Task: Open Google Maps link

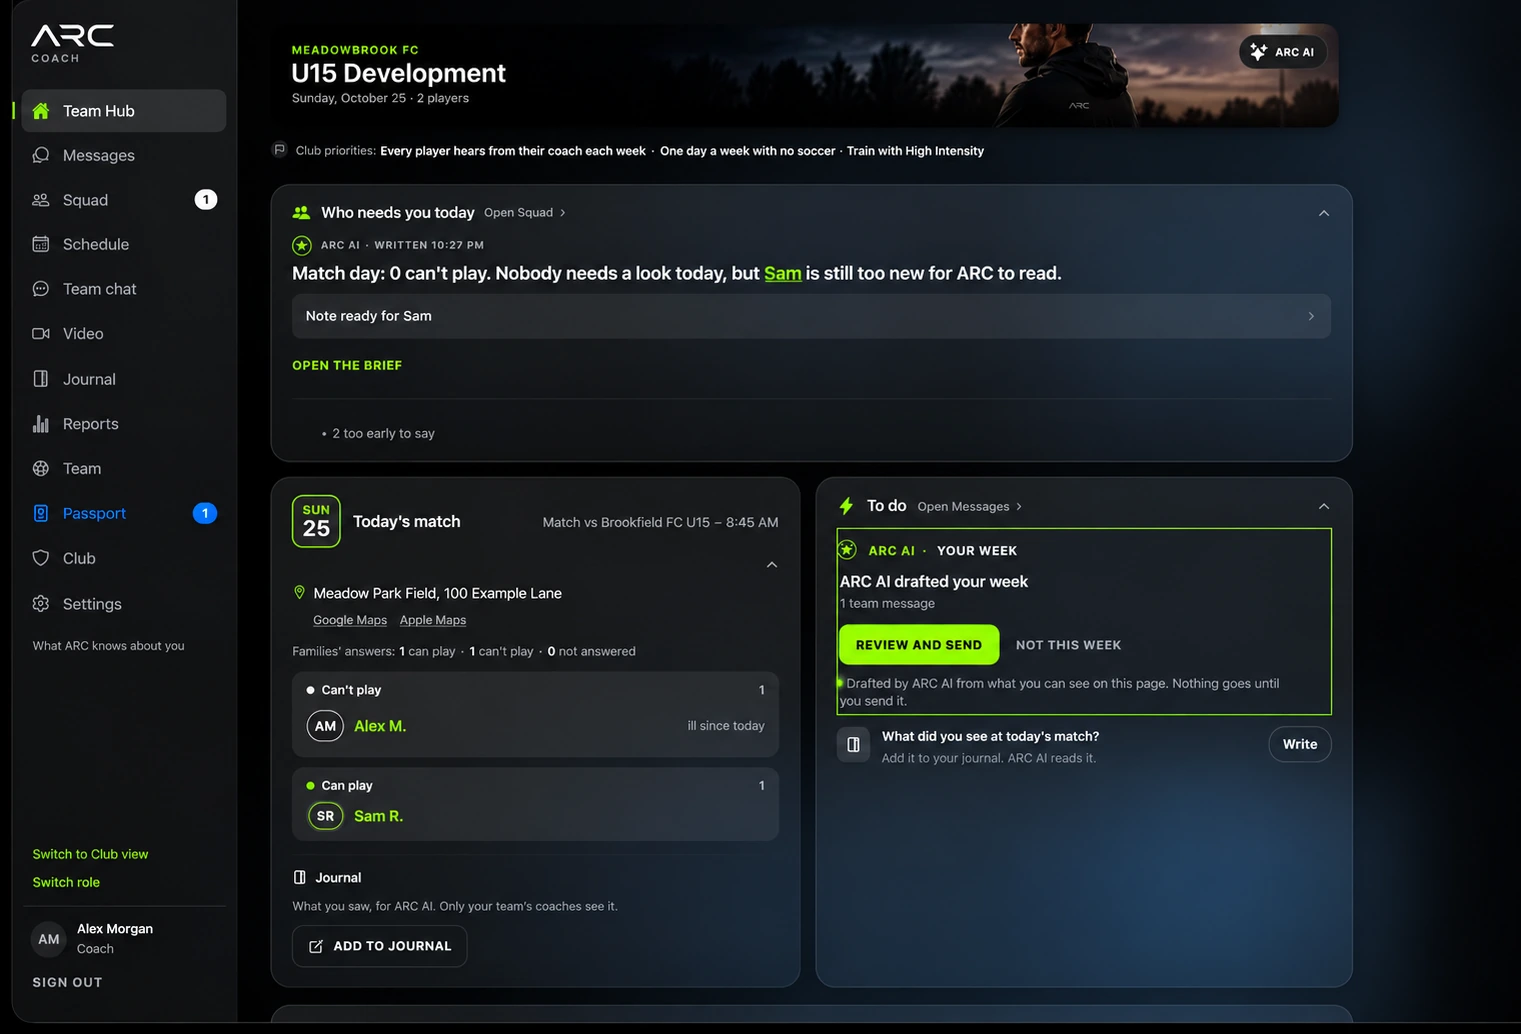Action: click(350, 620)
